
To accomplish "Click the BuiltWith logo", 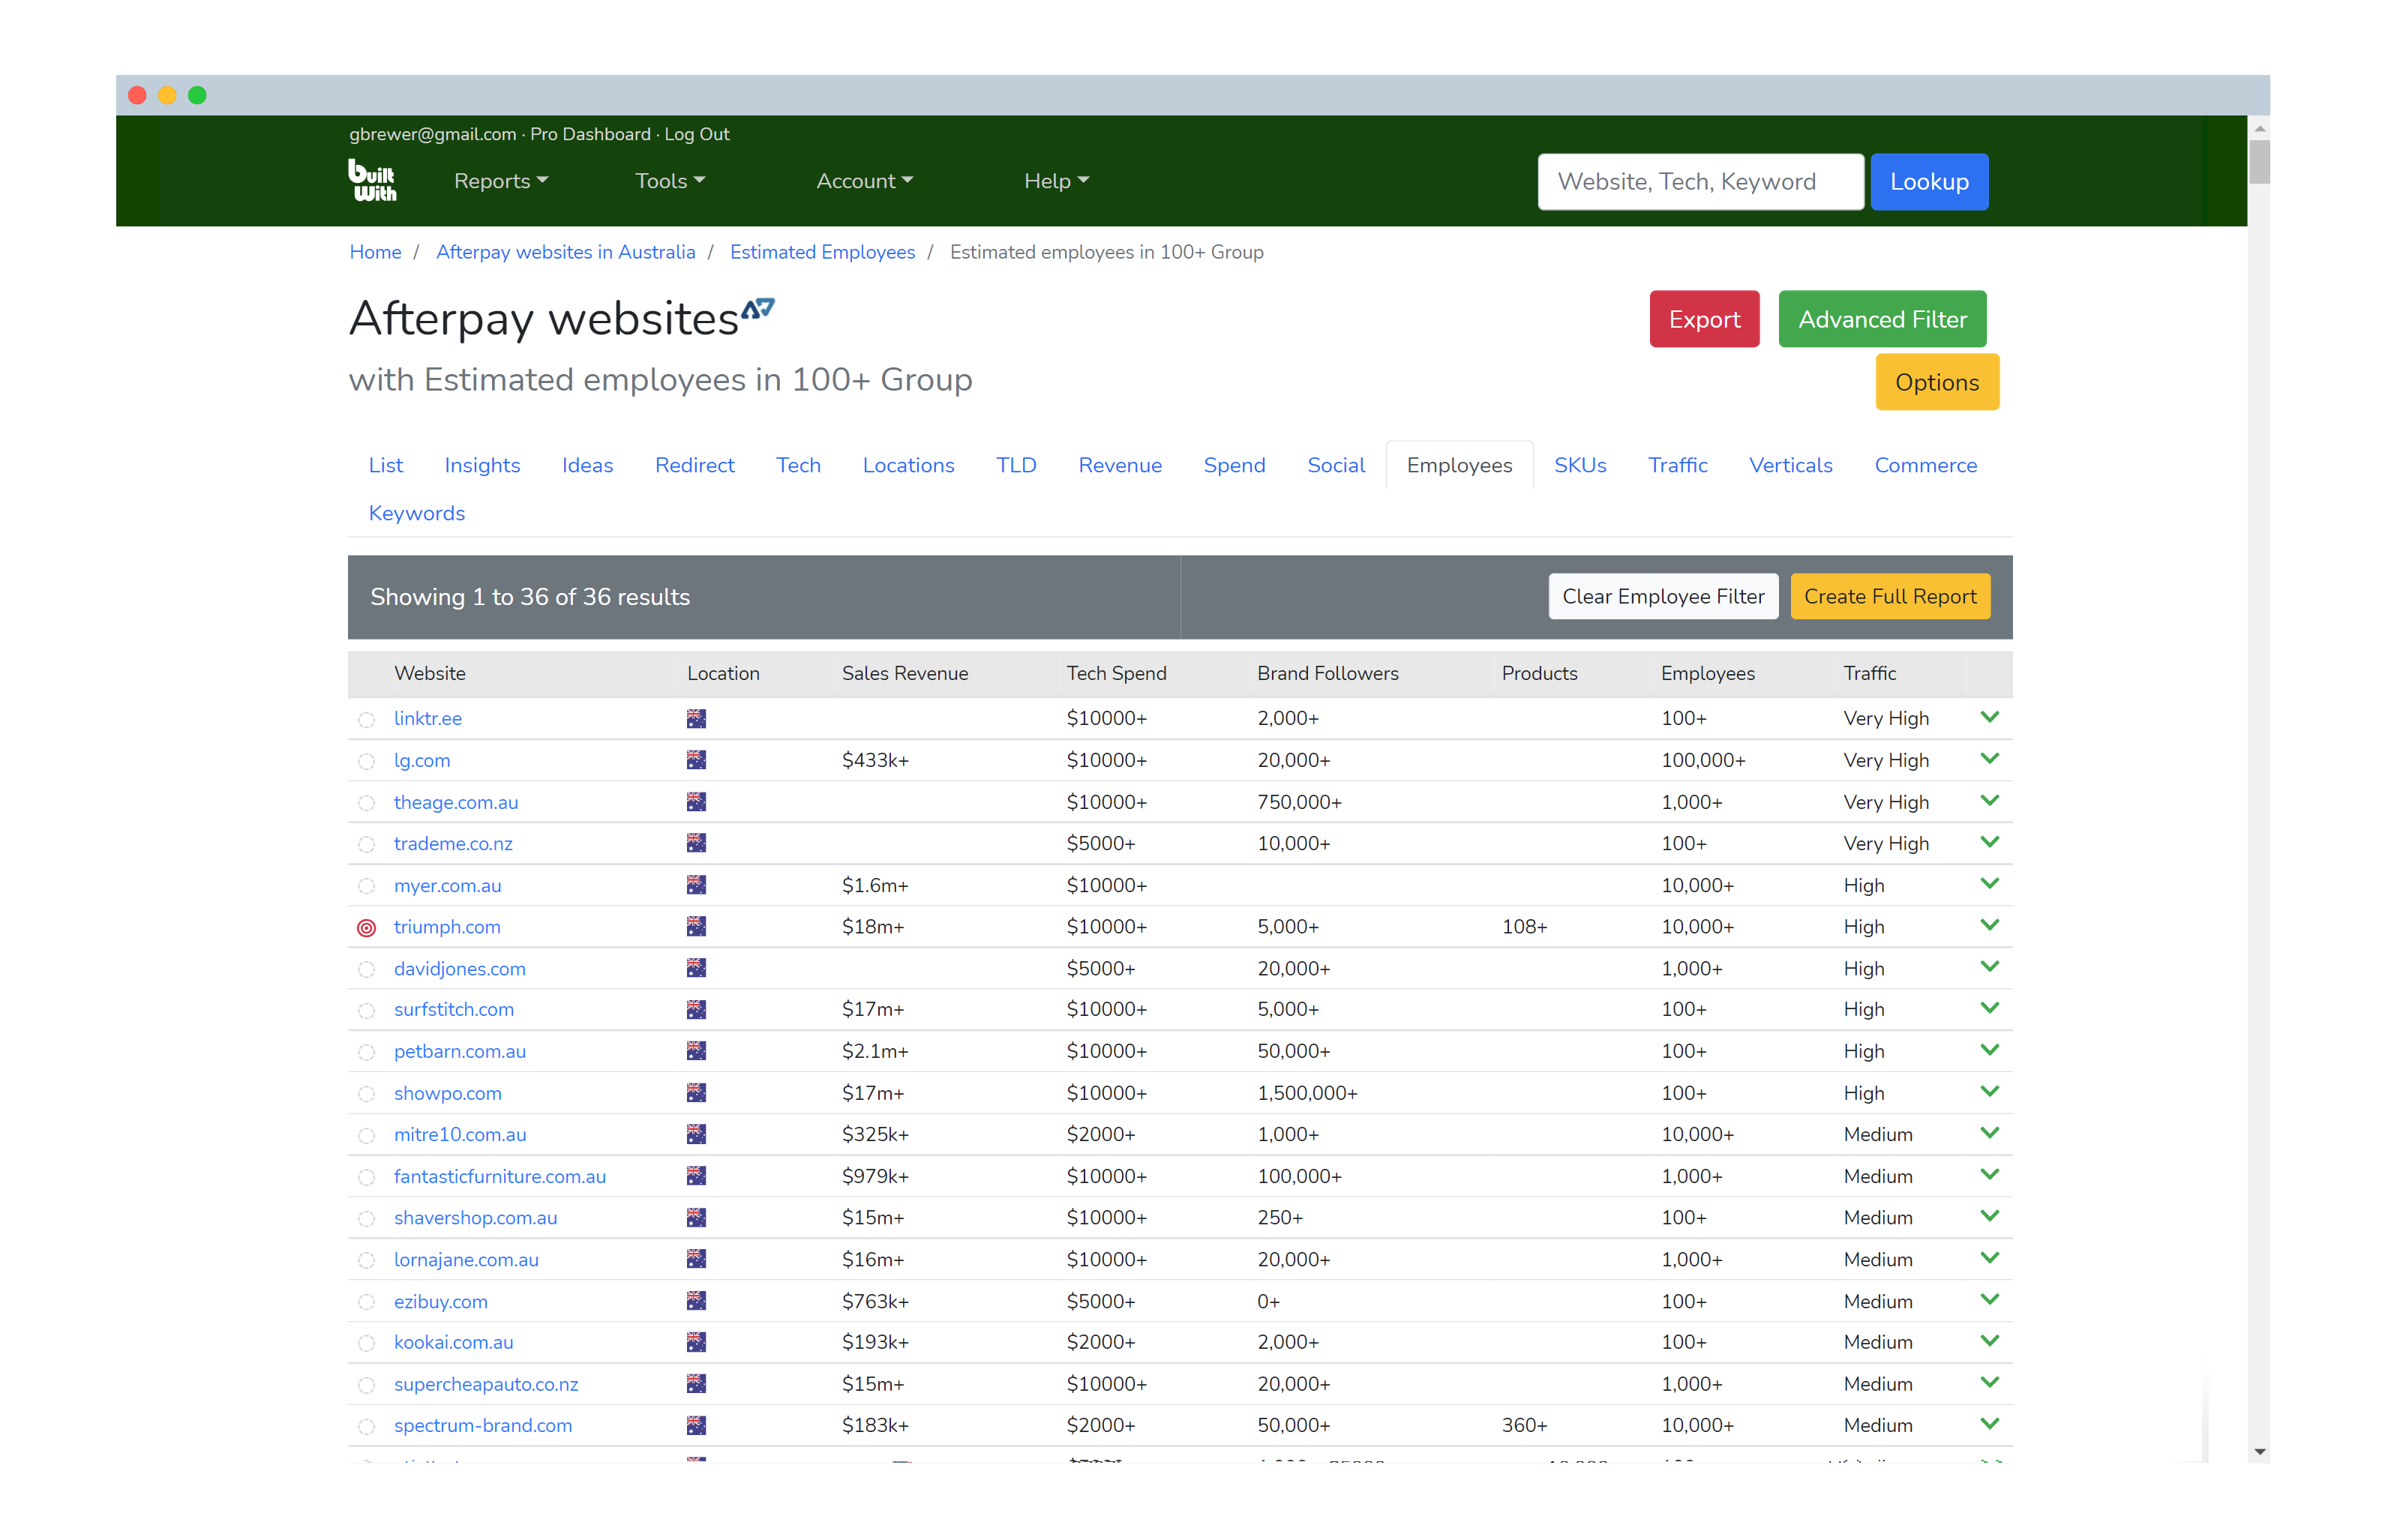I will click(x=372, y=180).
